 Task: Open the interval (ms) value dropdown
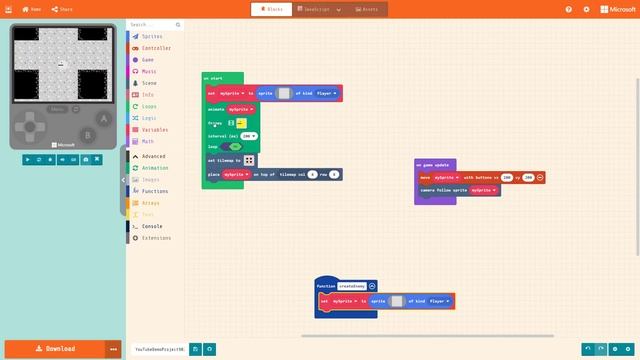(249, 136)
